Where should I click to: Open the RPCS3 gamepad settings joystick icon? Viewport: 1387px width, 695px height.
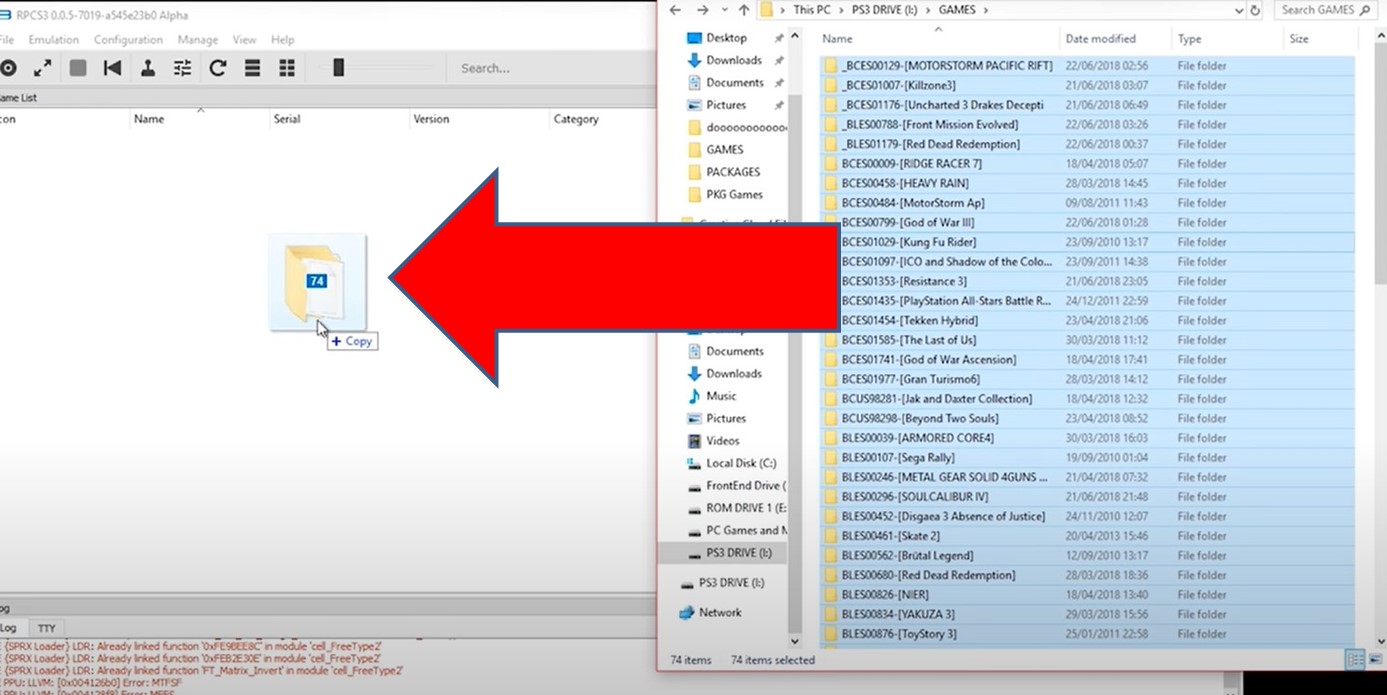point(147,68)
